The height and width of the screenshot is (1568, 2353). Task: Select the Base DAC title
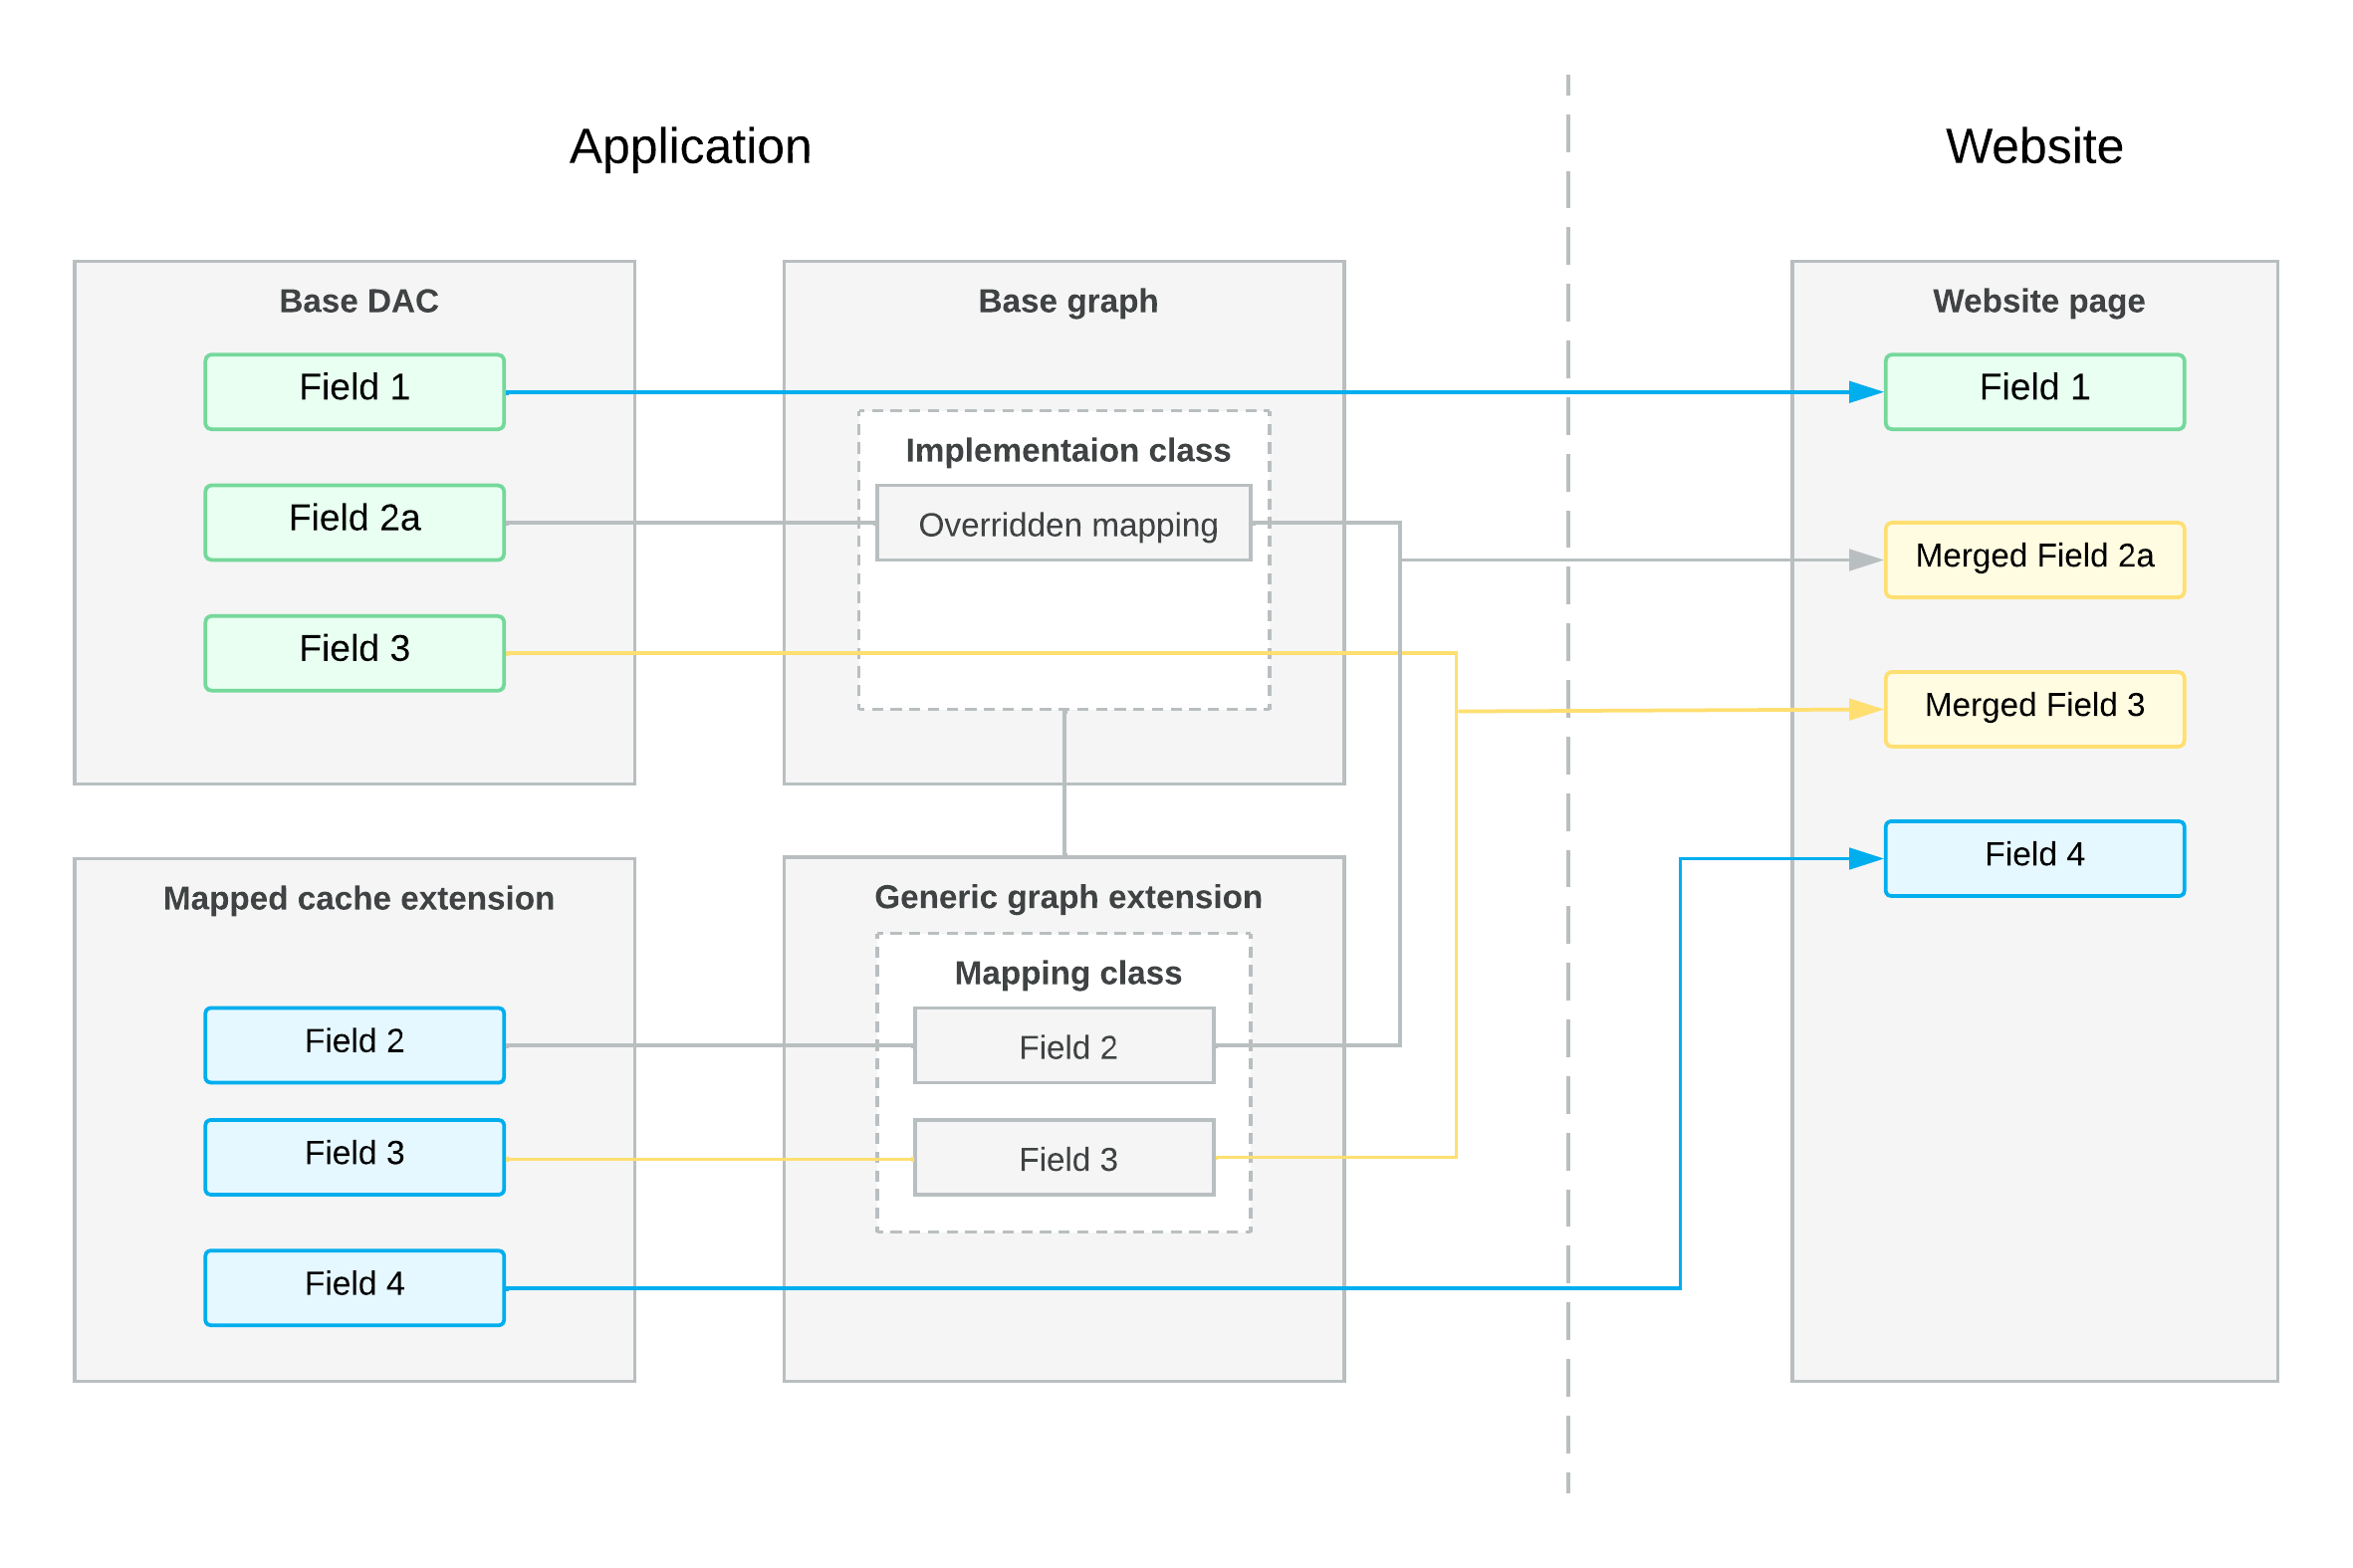[x=358, y=301]
